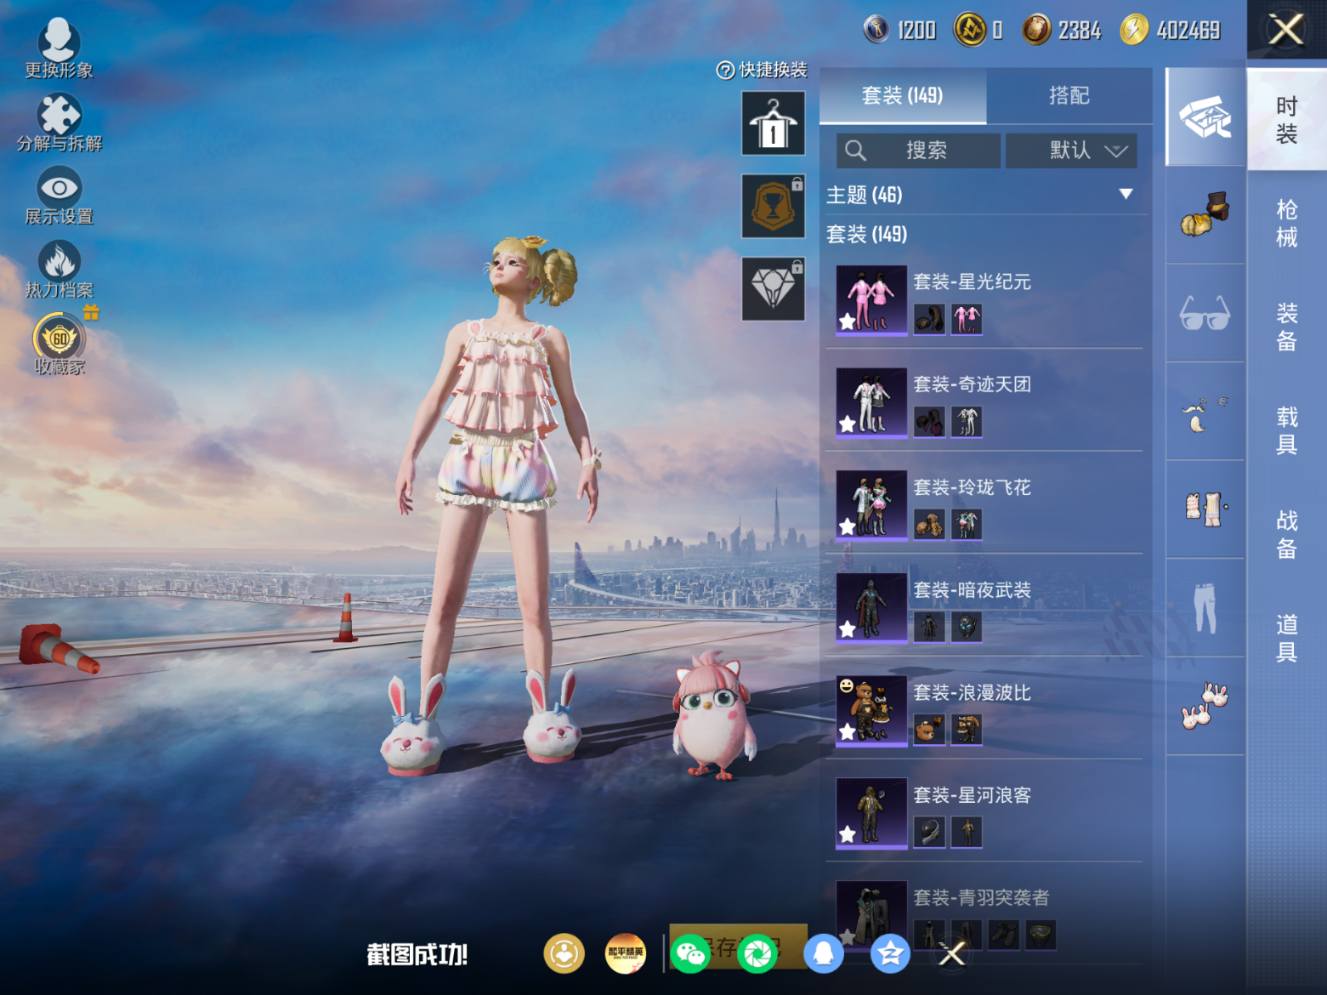Click the 套装-星光纪元 name label
Screen dimensions: 1327x995
[972, 282]
